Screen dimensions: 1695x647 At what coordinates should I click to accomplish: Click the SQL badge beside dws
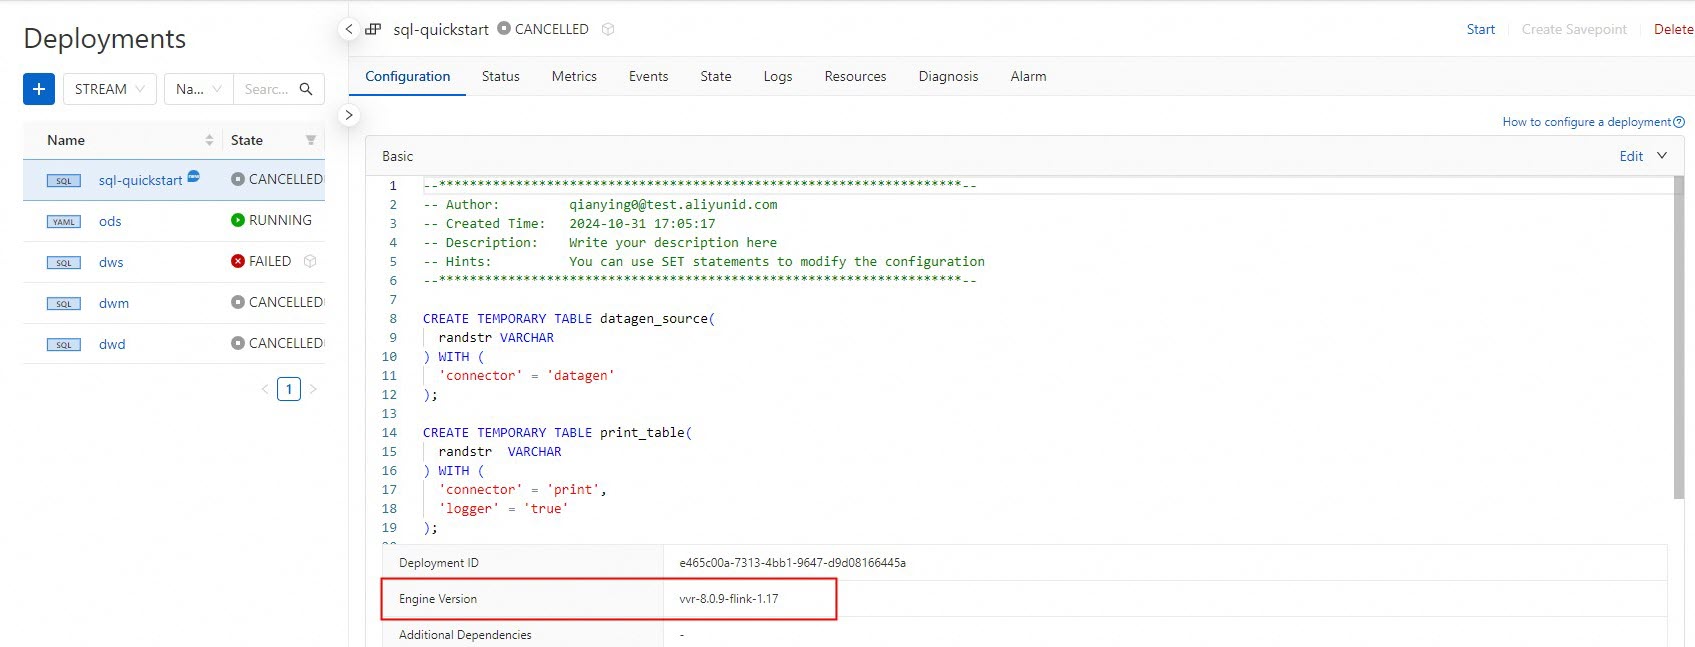coord(64,263)
